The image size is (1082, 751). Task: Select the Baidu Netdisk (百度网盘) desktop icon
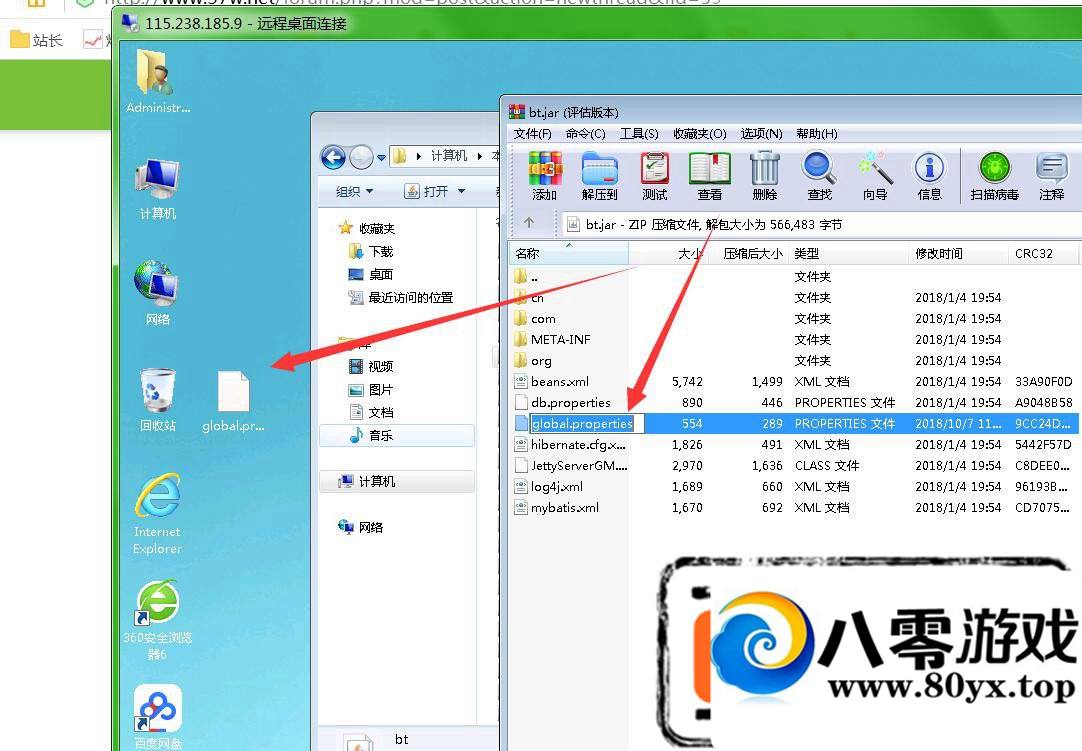coord(157,716)
